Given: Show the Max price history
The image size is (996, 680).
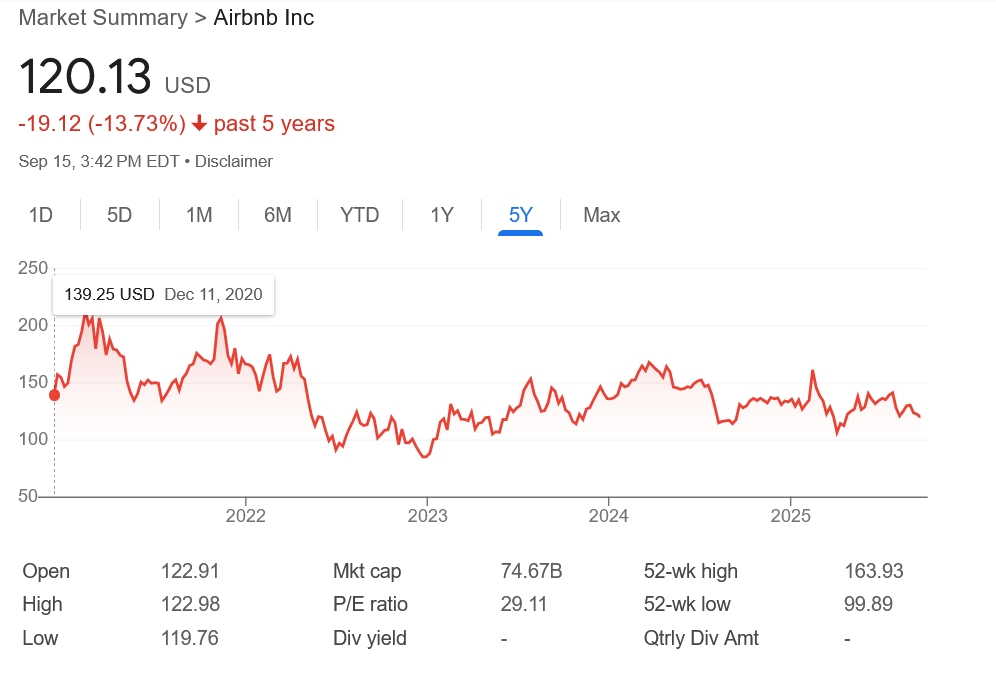Looking at the screenshot, I should pos(601,215).
